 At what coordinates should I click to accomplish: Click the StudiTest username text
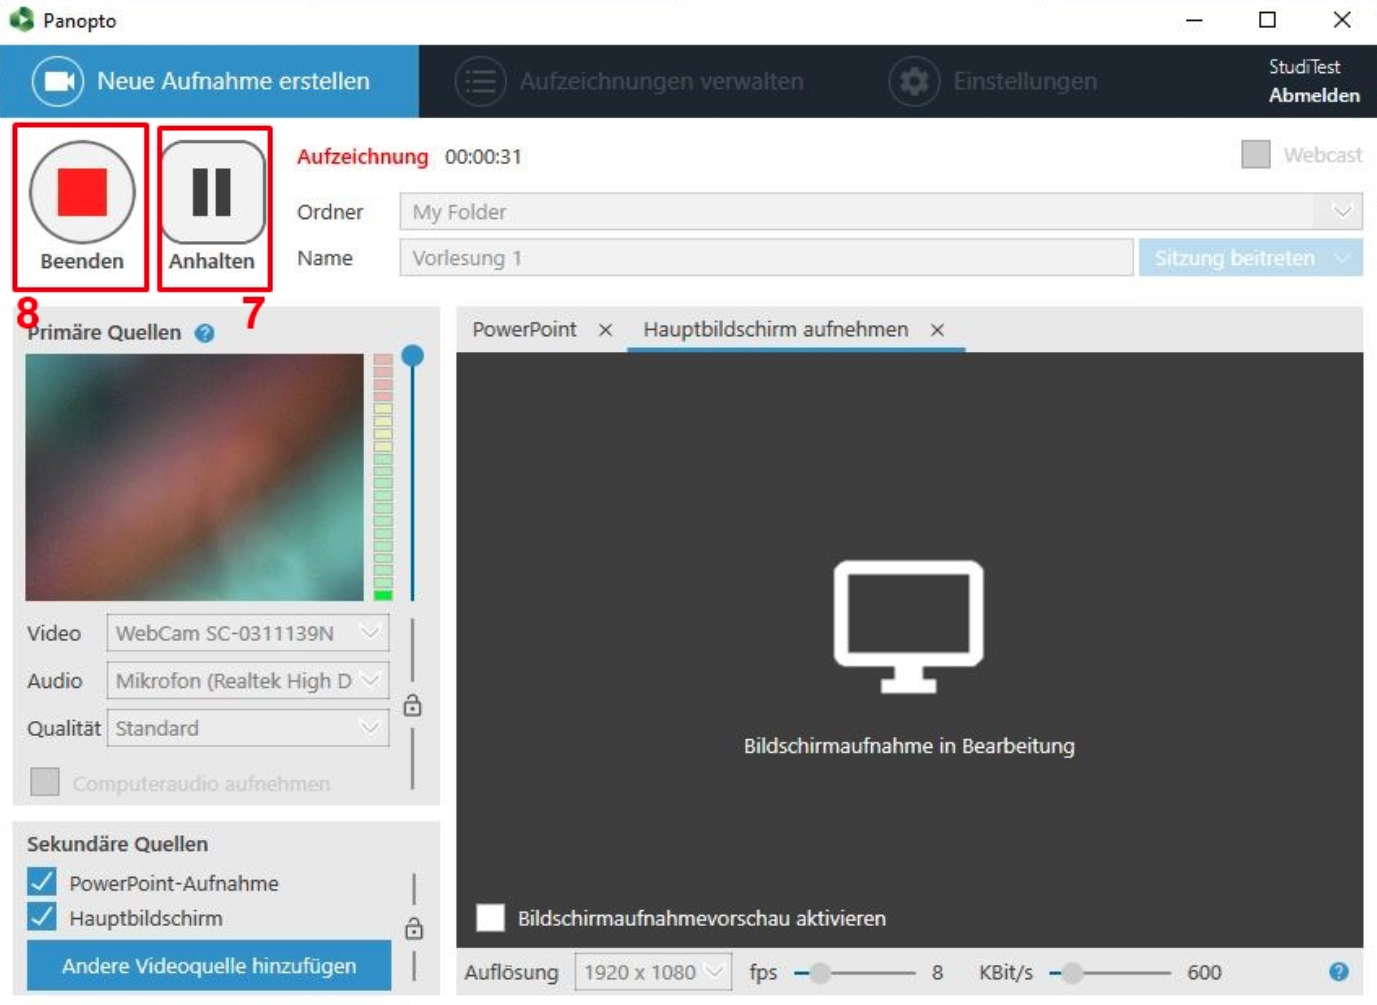tap(1304, 67)
